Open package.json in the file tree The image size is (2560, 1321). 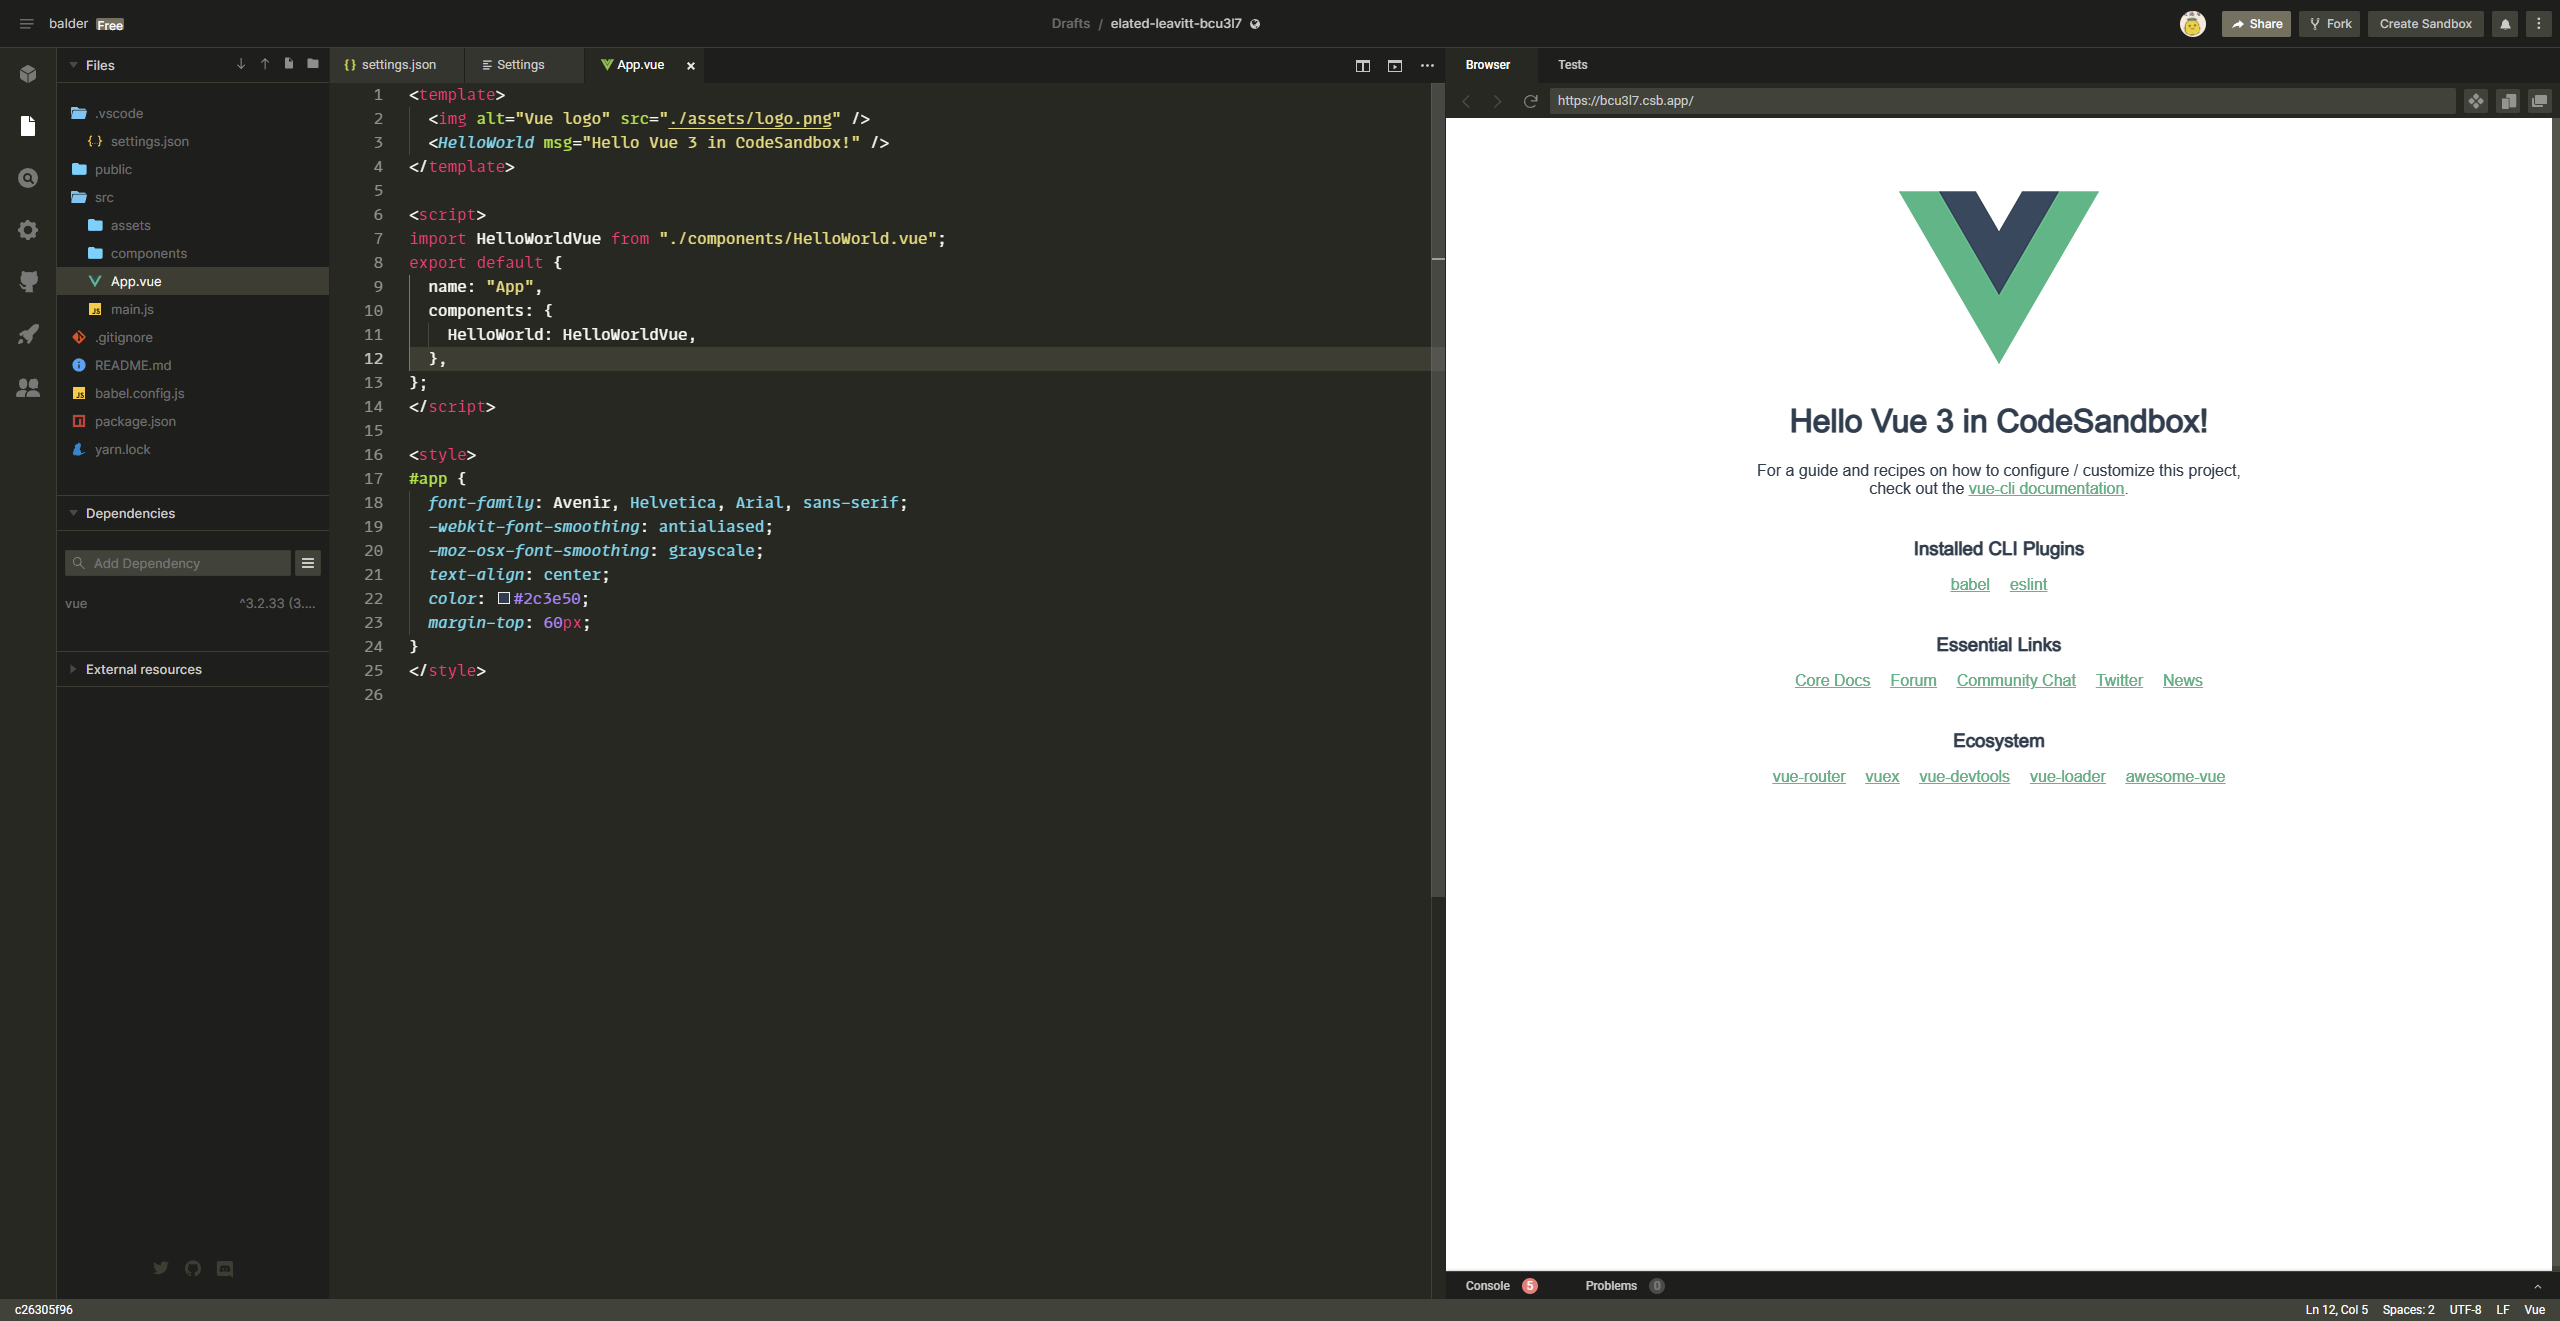pyautogui.click(x=192, y=421)
